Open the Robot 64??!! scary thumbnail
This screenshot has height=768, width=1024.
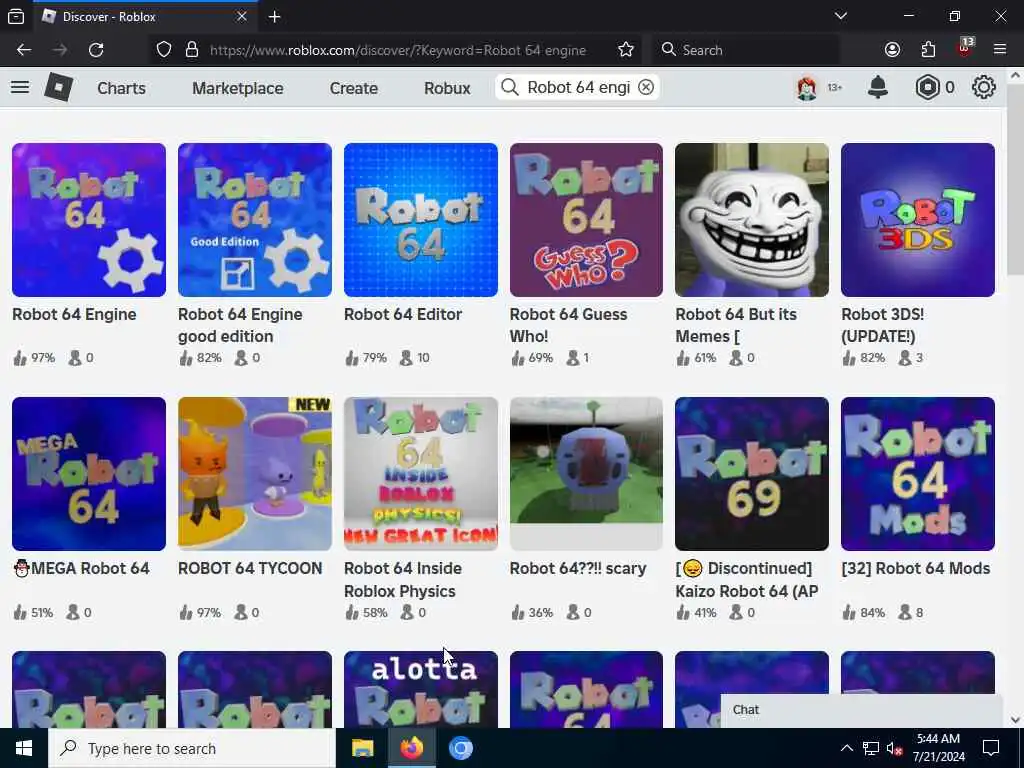pyautogui.click(x=586, y=474)
